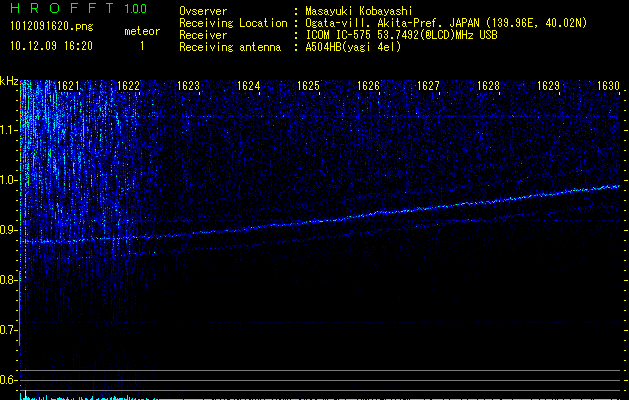Click the 1623 time marker
Viewport: 629px width, 400px height.
tap(188, 86)
